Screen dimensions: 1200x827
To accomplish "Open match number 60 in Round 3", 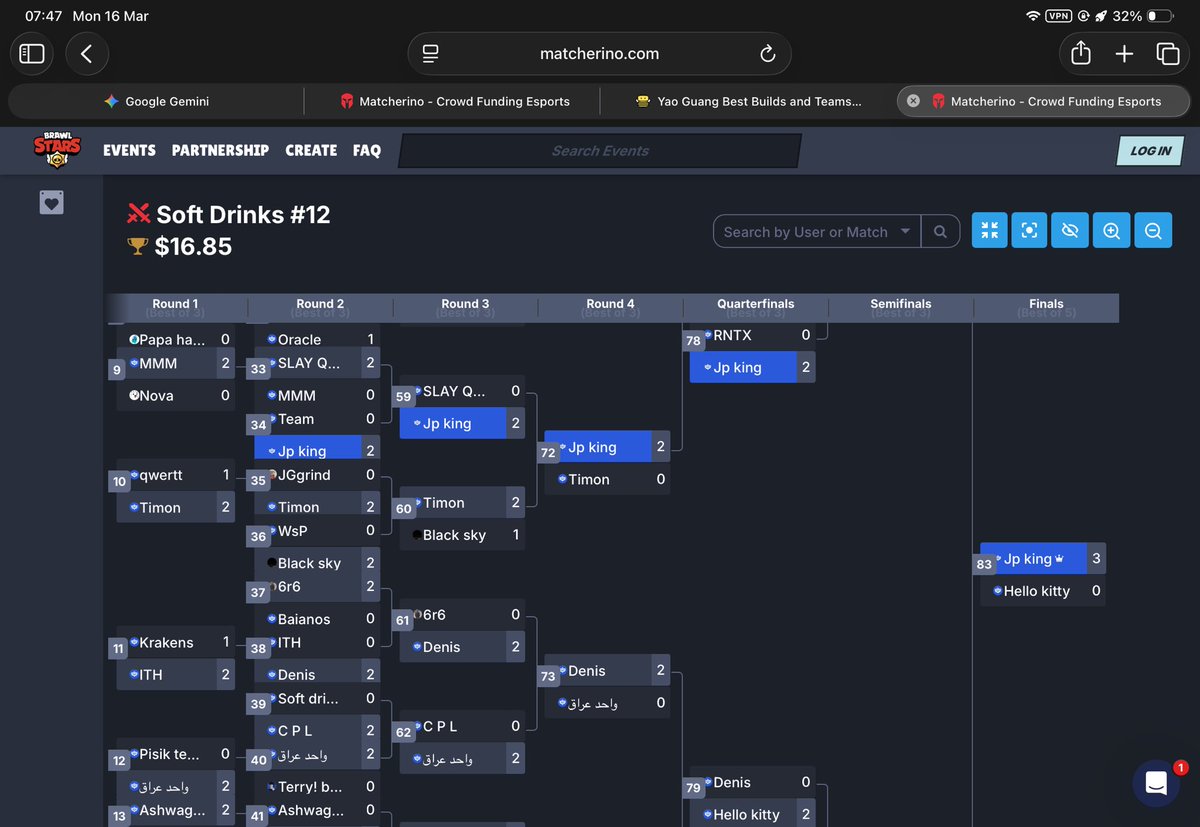I will pos(403,509).
